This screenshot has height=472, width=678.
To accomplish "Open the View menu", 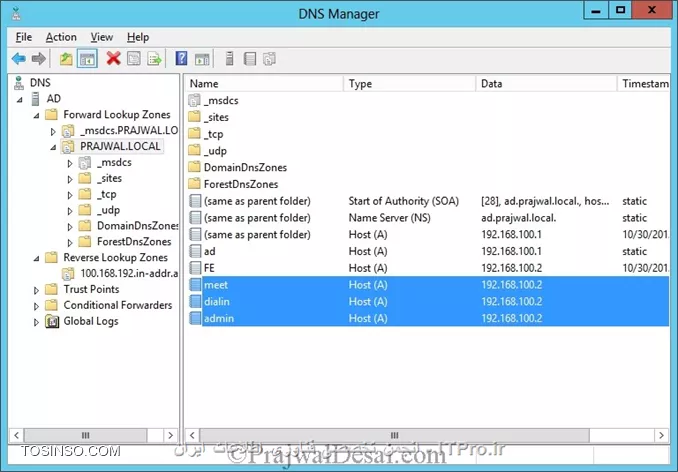I will pos(102,37).
